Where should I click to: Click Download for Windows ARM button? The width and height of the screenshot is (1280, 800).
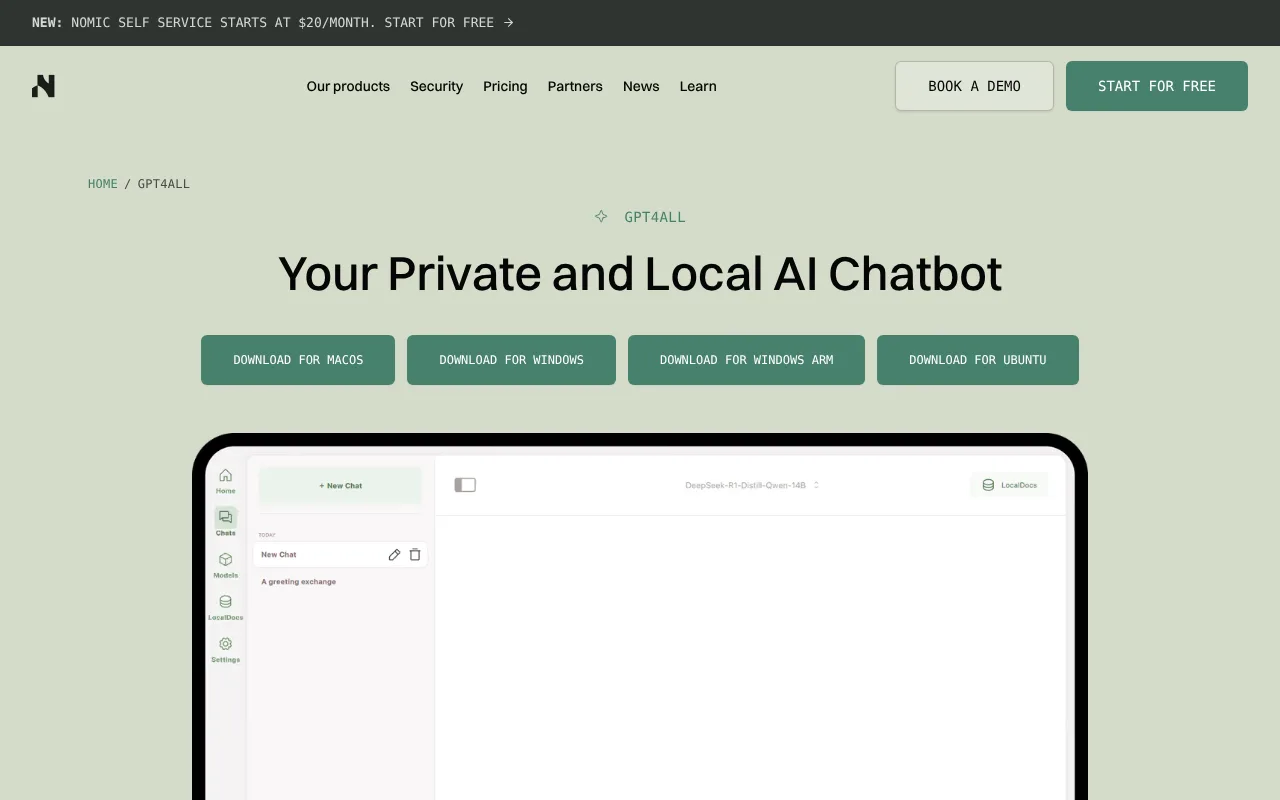tap(746, 360)
